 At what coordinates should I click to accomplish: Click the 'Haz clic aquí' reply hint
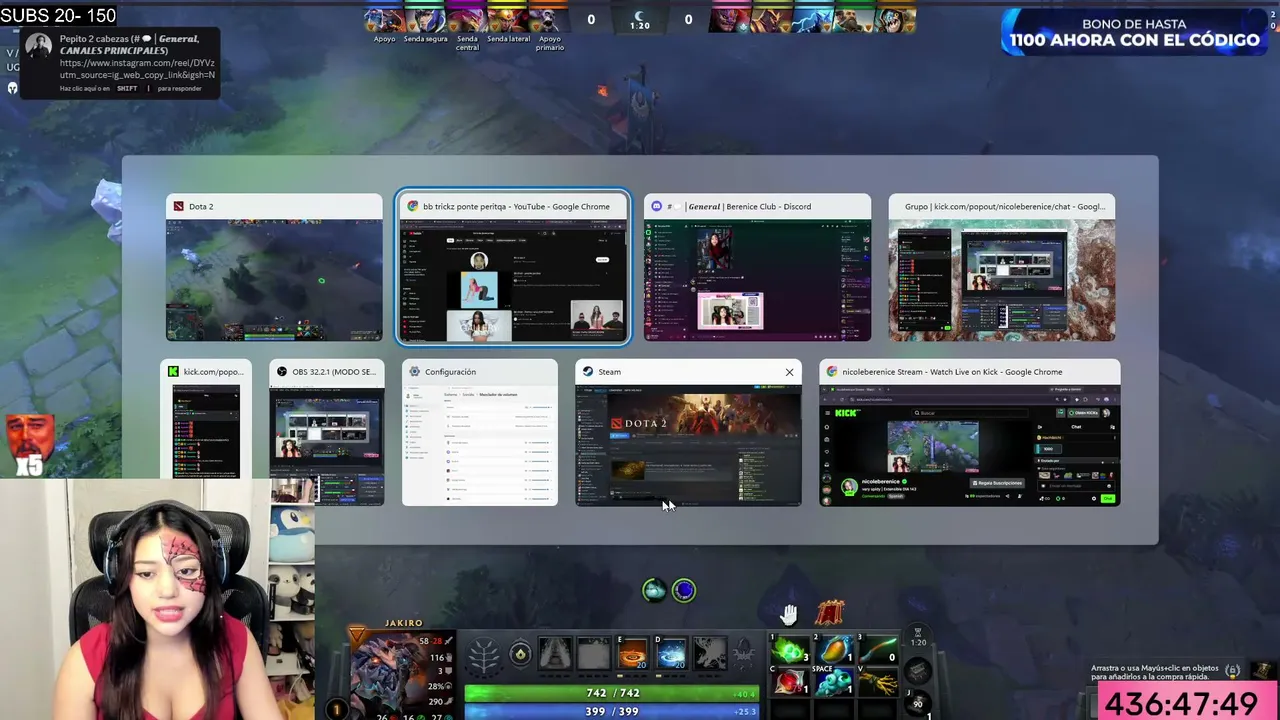[x=131, y=89]
